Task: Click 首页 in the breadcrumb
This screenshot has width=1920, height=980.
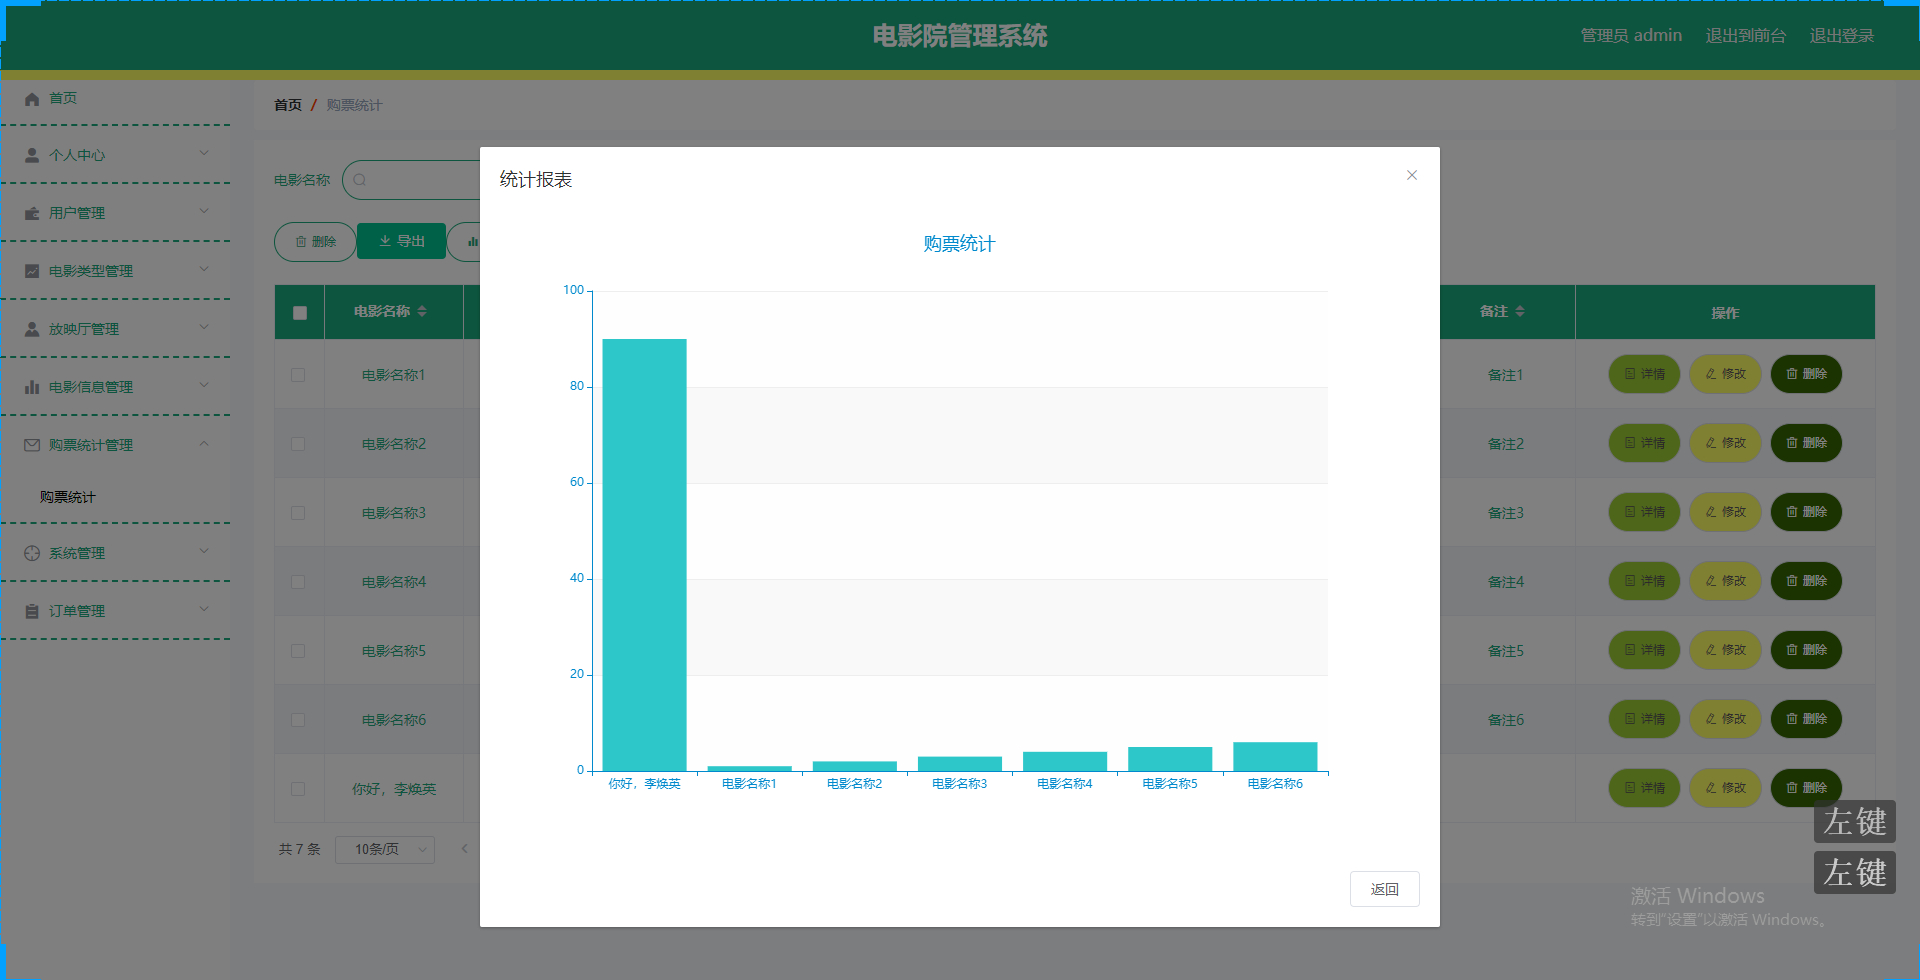Action: coord(288,105)
